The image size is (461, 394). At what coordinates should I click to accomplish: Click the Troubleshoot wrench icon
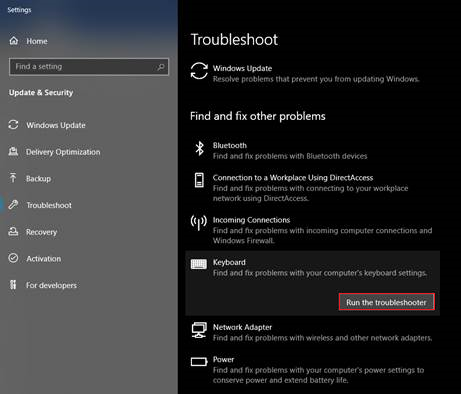13,205
